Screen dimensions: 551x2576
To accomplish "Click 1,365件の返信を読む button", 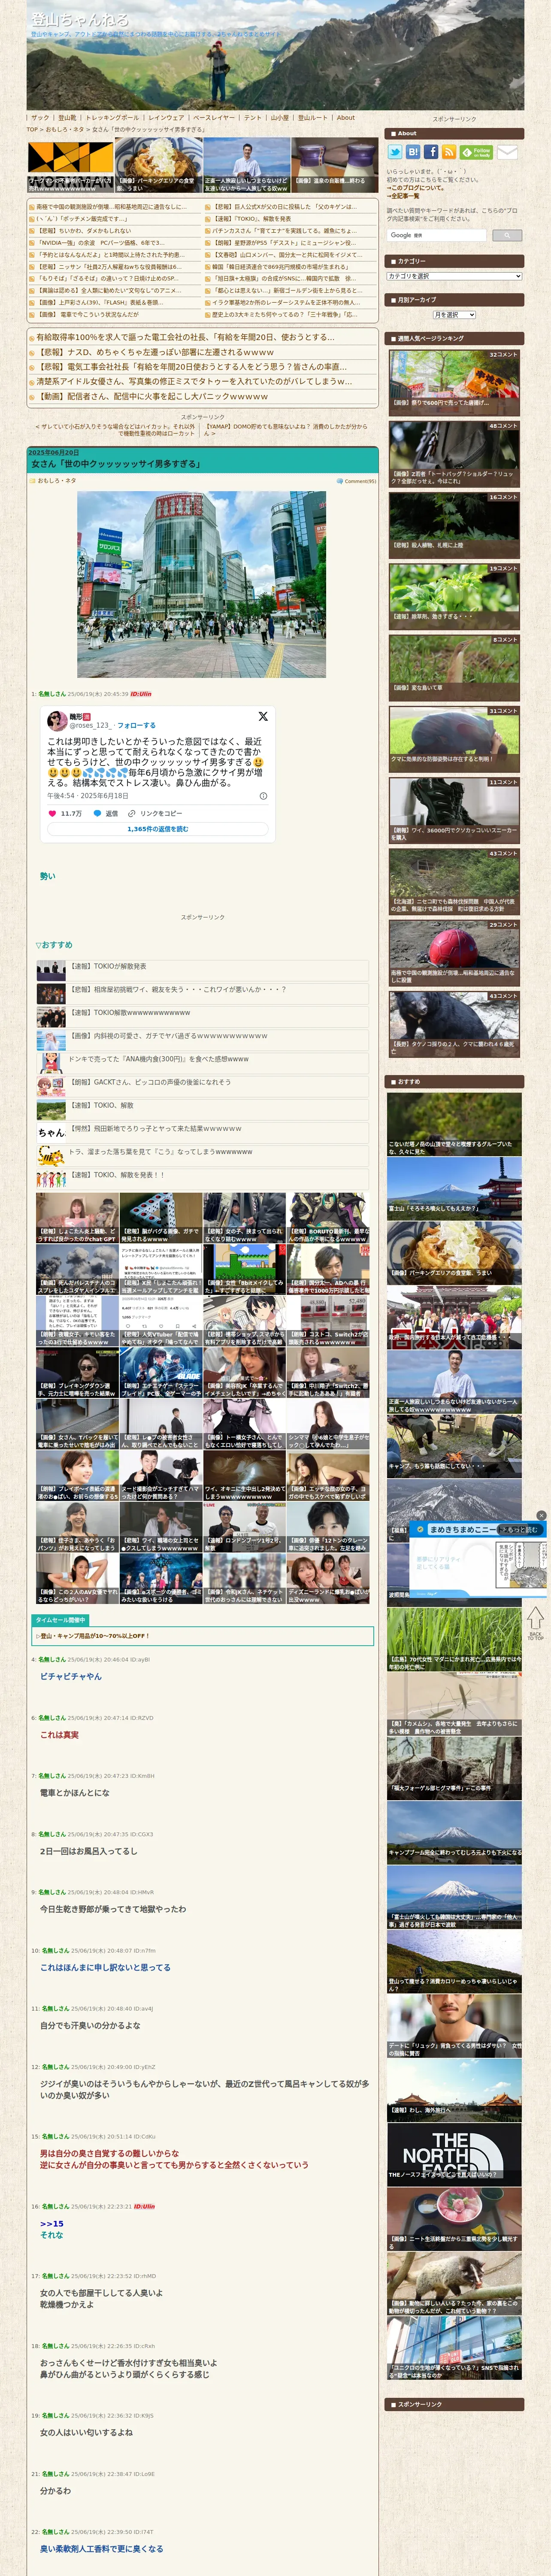I will [157, 829].
